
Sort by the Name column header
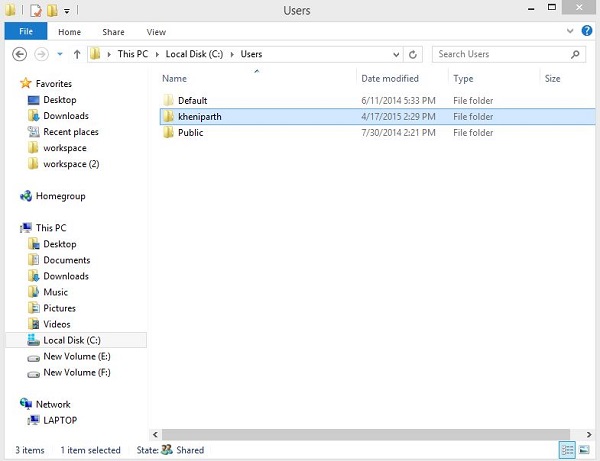pyautogui.click(x=174, y=78)
